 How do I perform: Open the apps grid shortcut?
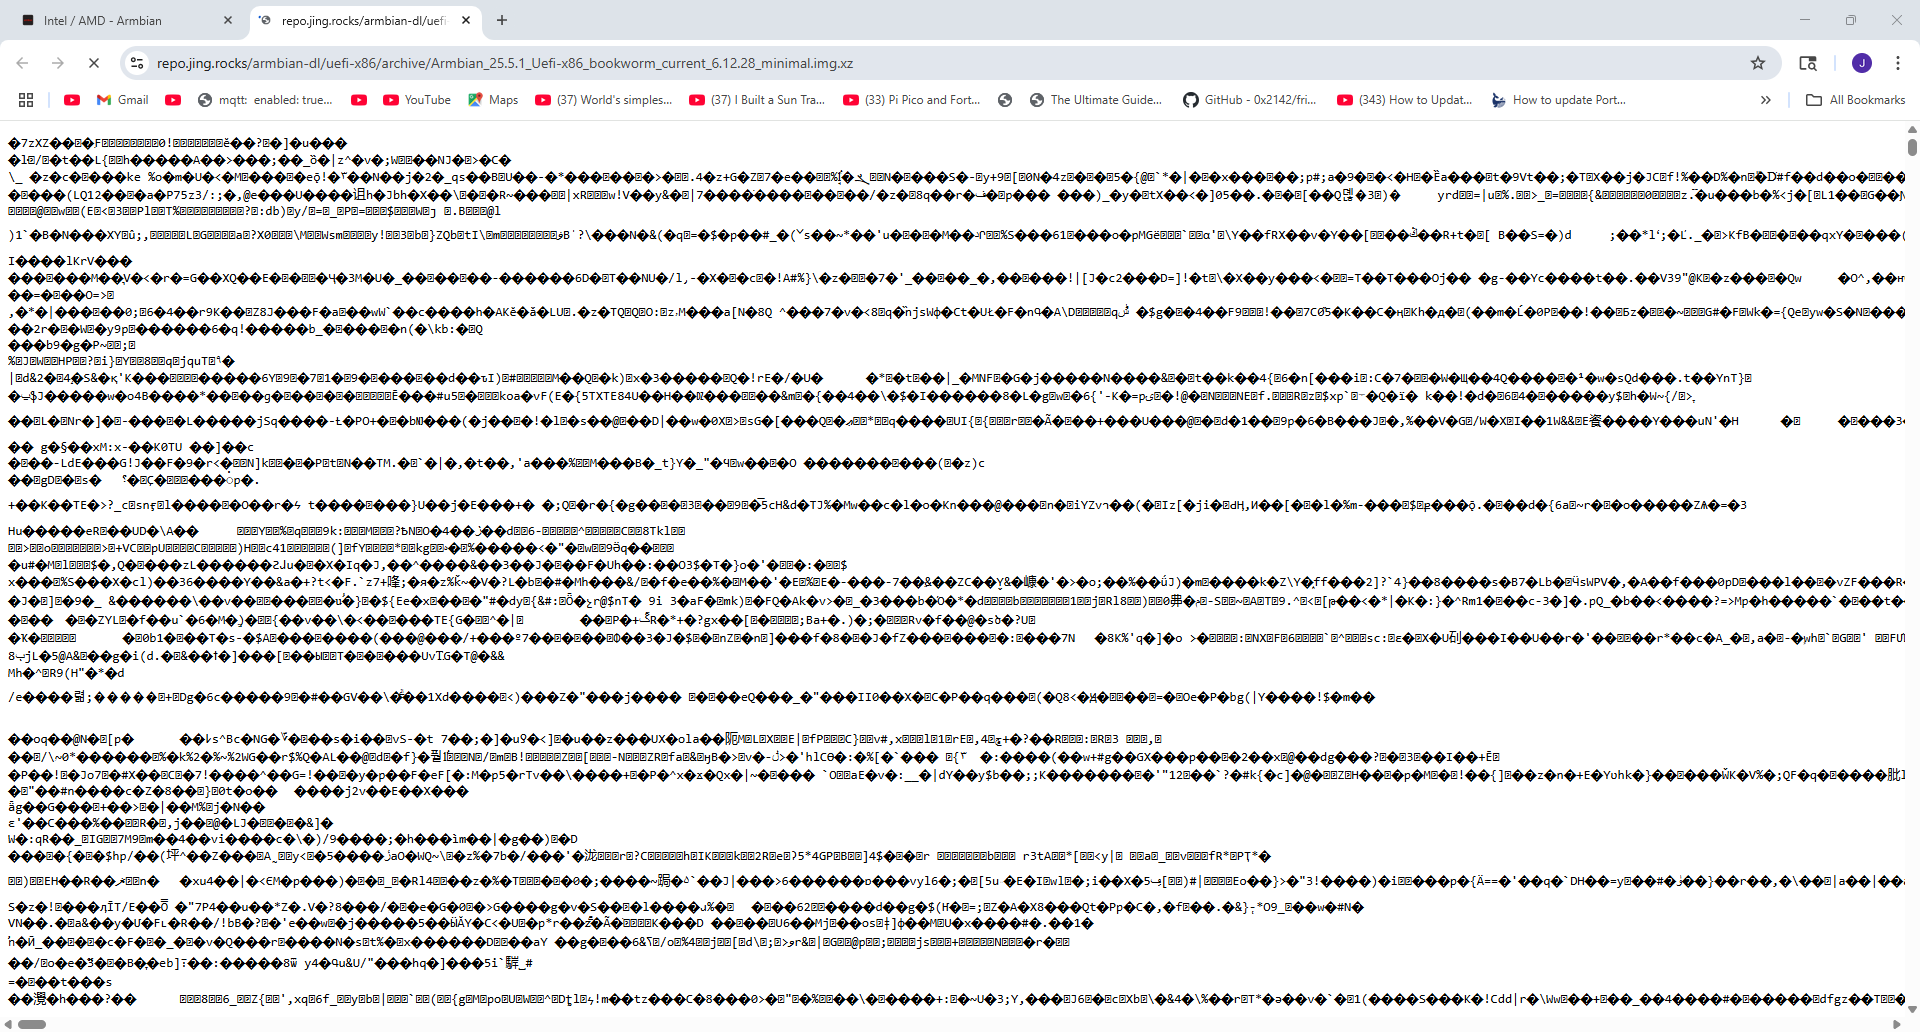coord(26,100)
